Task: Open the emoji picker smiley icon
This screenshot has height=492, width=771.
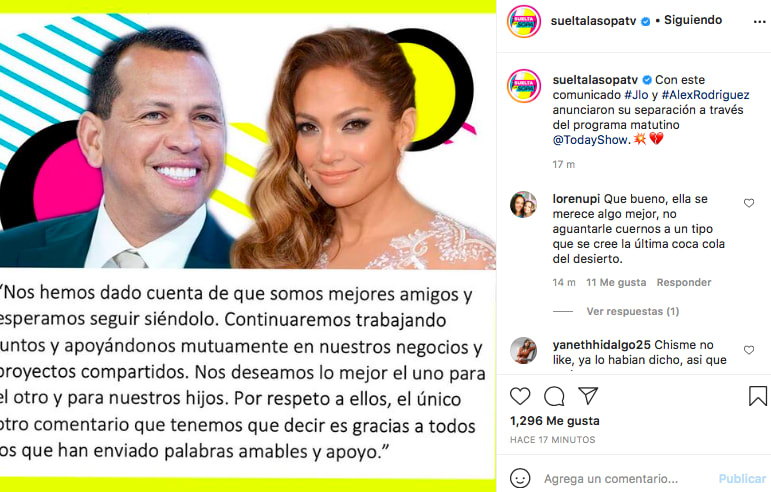Action: (x=520, y=478)
